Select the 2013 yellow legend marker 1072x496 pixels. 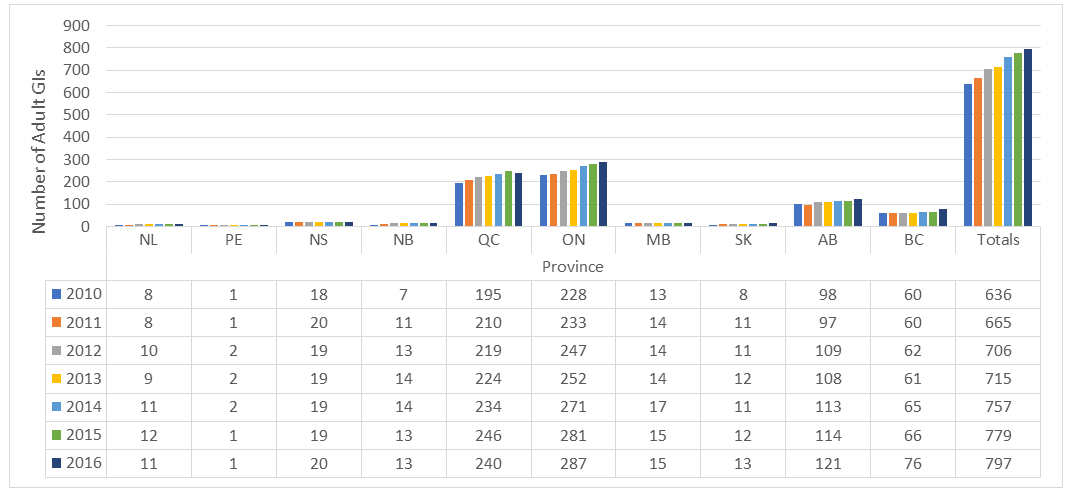(57, 378)
